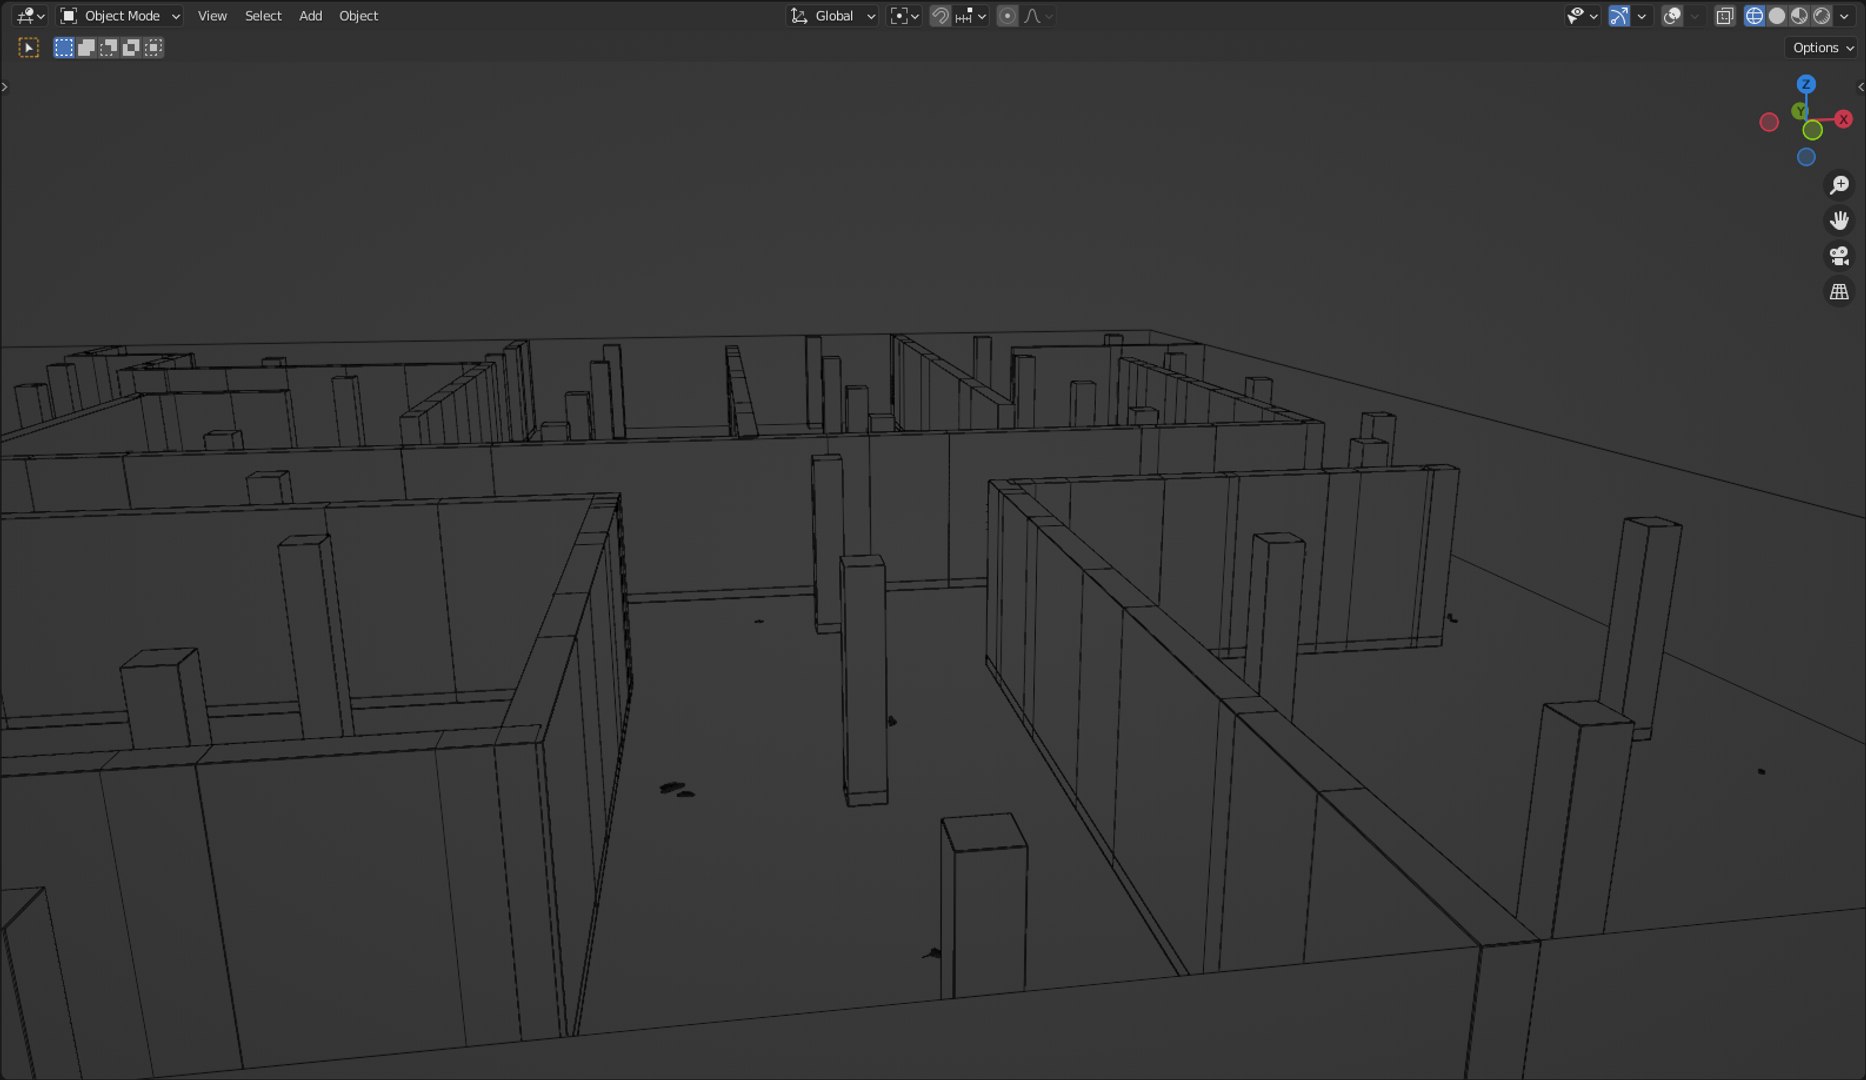1866x1080 pixels.
Task: Click the pan view hand button
Action: pos(1839,220)
